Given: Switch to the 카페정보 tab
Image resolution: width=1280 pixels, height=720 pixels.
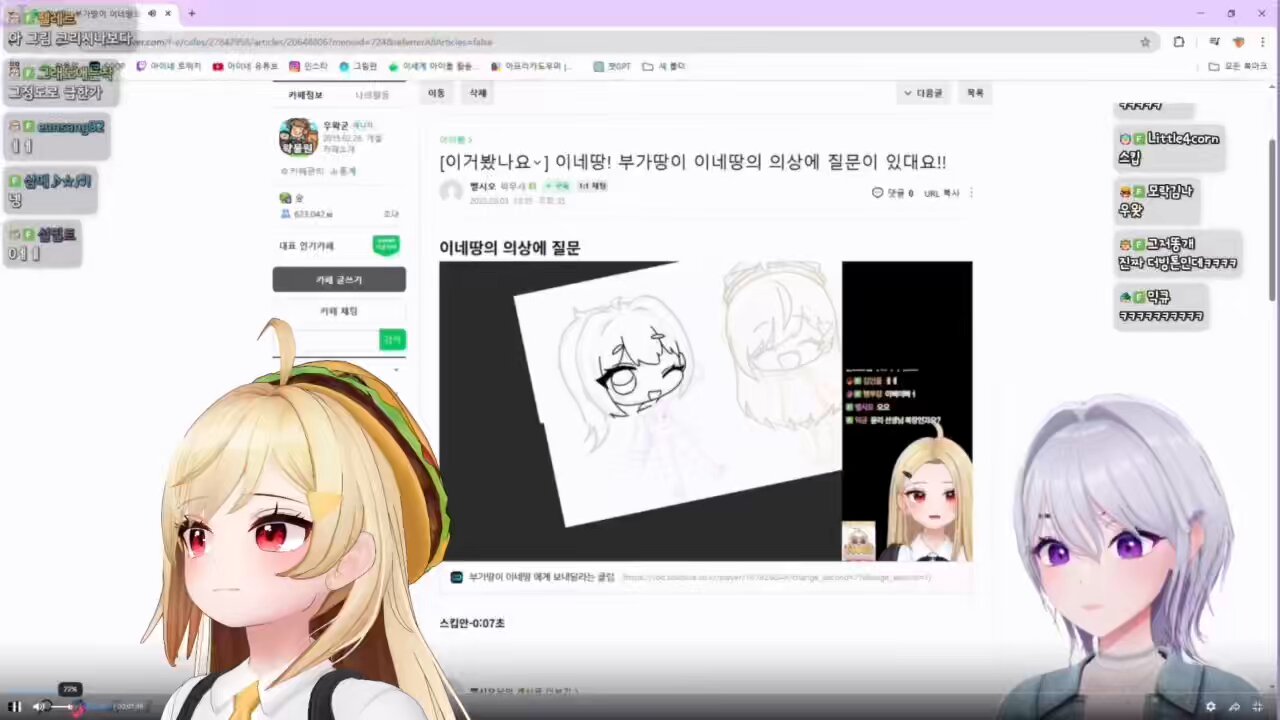Looking at the screenshot, I should point(305,95).
